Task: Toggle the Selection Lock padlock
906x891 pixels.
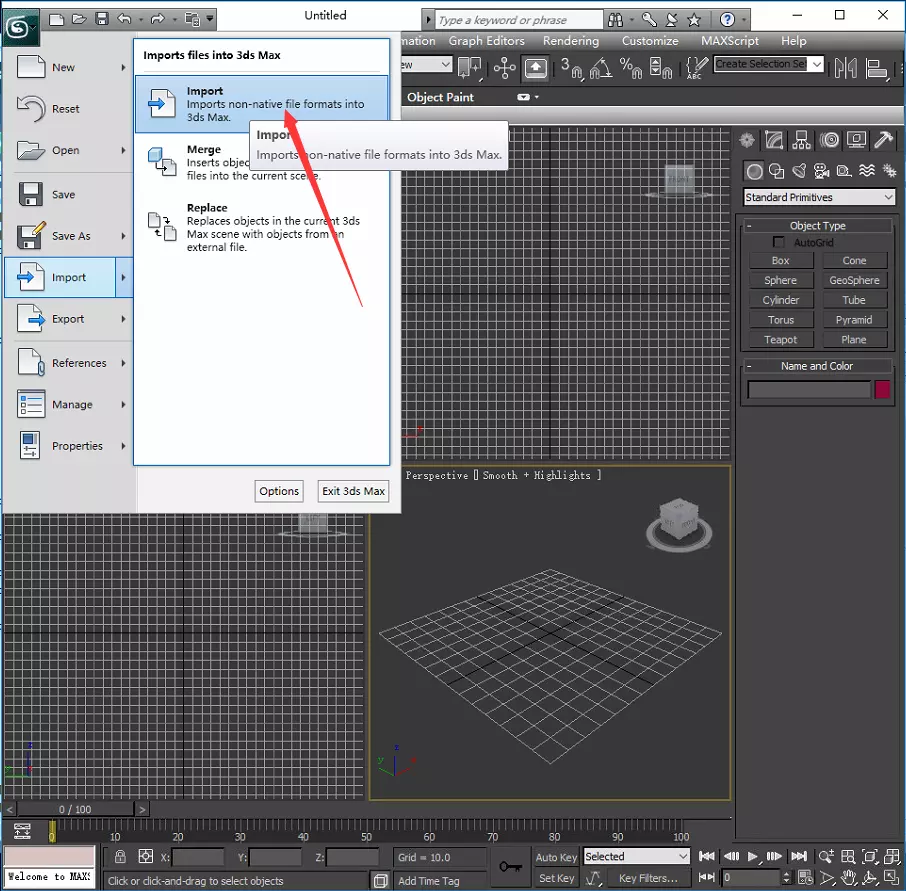Action: tap(120, 856)
